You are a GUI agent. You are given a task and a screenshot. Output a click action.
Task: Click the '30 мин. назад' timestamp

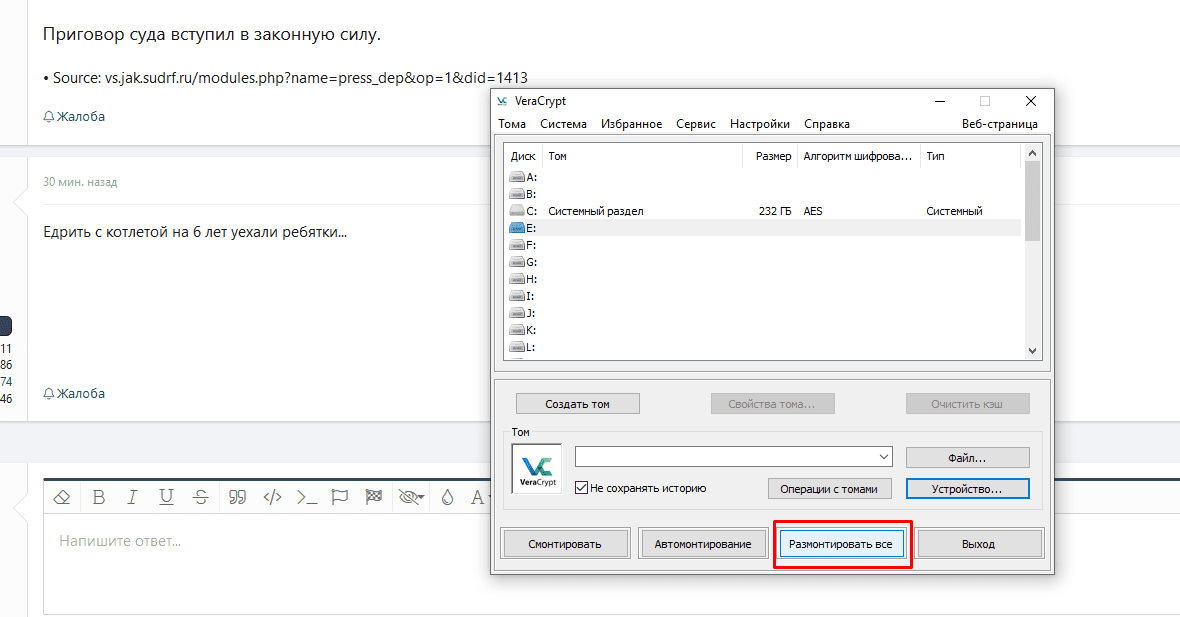(x=80, y=182)
